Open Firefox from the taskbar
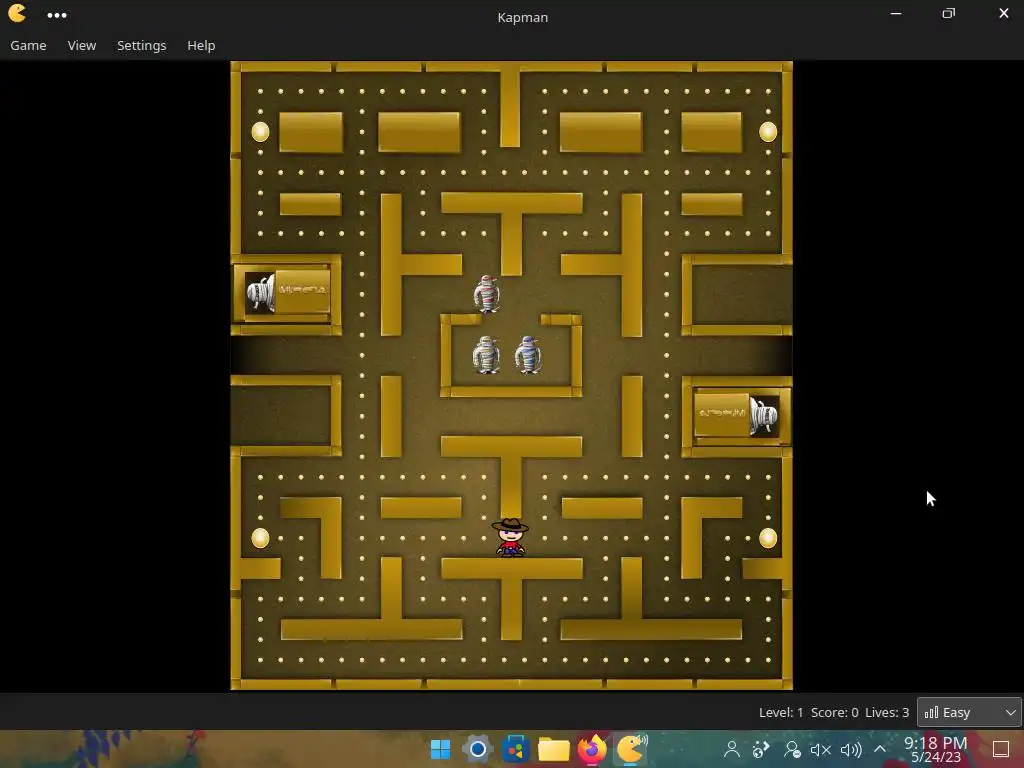The height and width of the screenshot is (768, 1024). 592,749
